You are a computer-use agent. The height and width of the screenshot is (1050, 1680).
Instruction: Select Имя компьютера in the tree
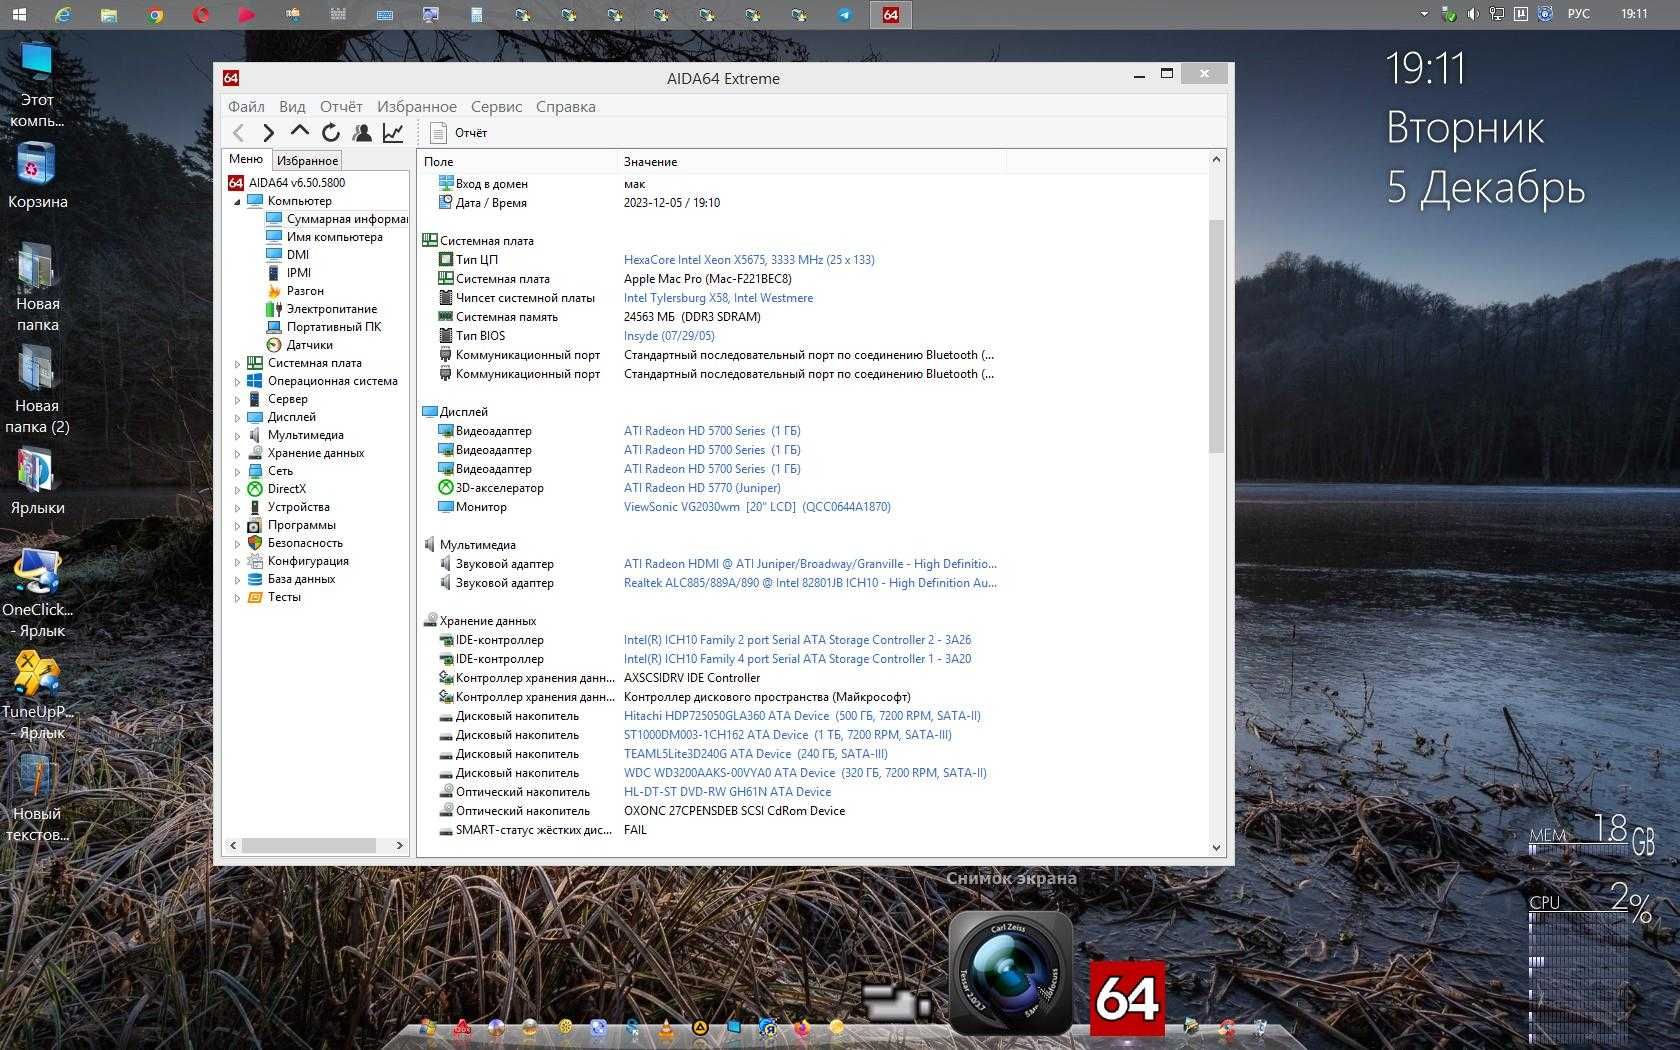(x=334, y=237)
